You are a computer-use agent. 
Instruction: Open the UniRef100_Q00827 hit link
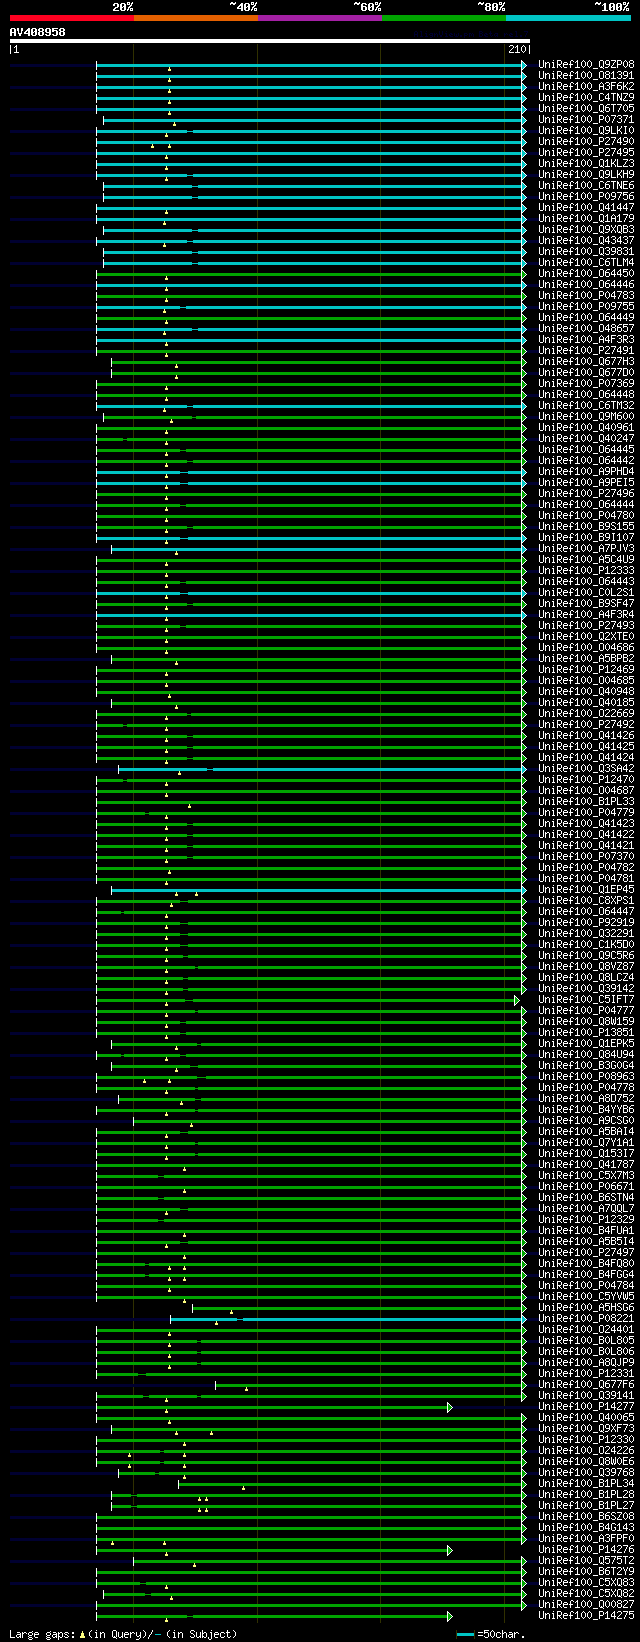point(586,1605)
